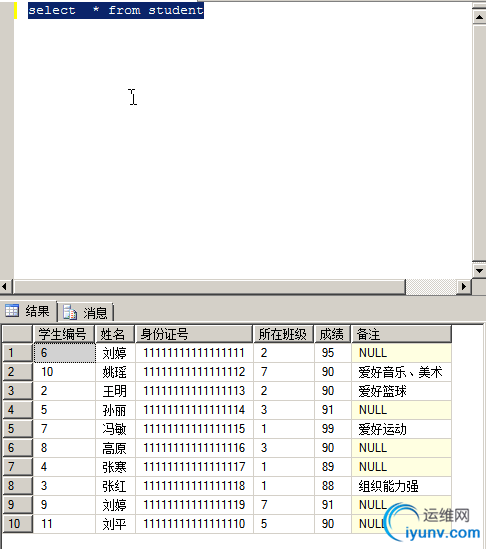Click ID number cell 1111111111111112
486x549 pixels.
click(194, 371)
